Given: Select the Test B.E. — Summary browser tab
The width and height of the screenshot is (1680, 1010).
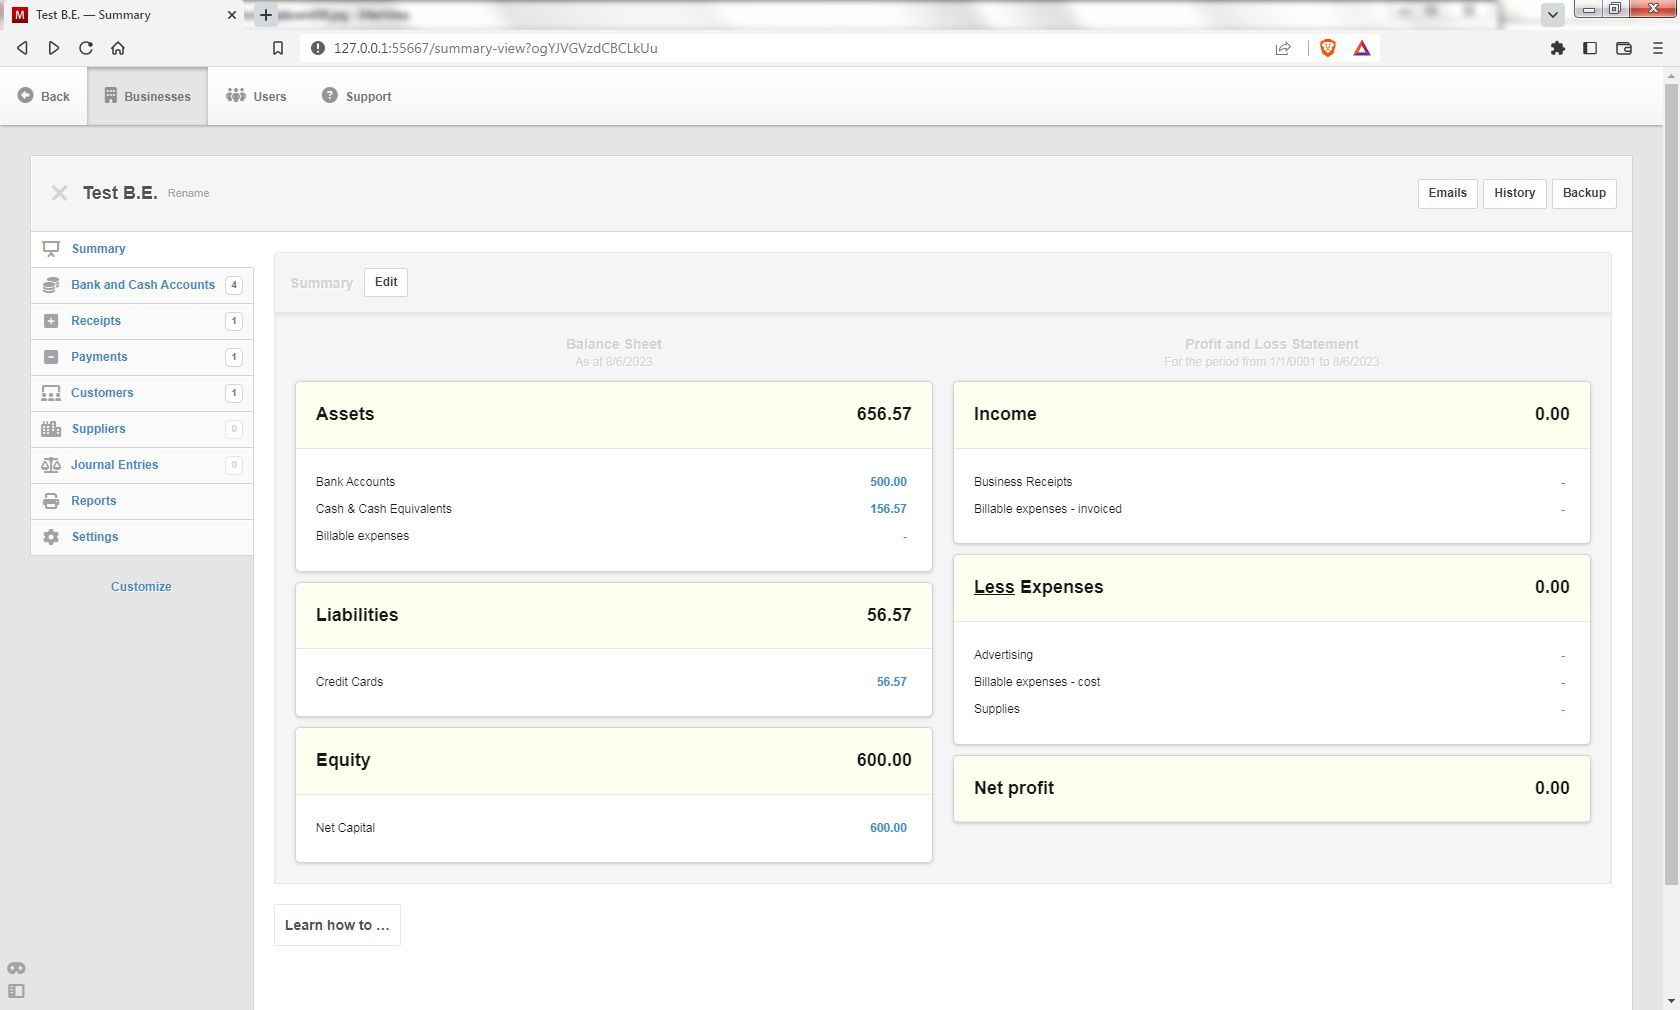Looking at the screenshot, I should pyautogui.click(x=122, y=15).
